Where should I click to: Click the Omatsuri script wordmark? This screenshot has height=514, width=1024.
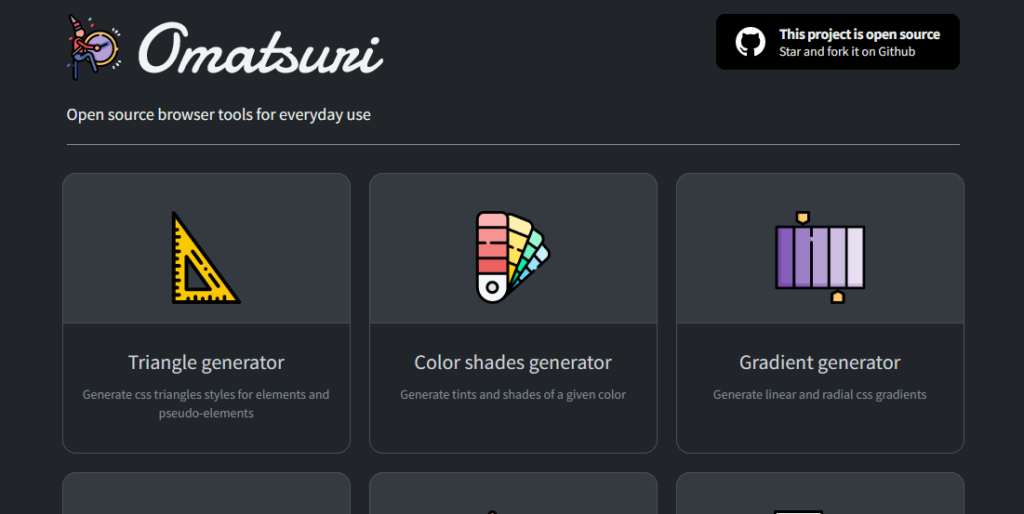(x=261, y=48)
